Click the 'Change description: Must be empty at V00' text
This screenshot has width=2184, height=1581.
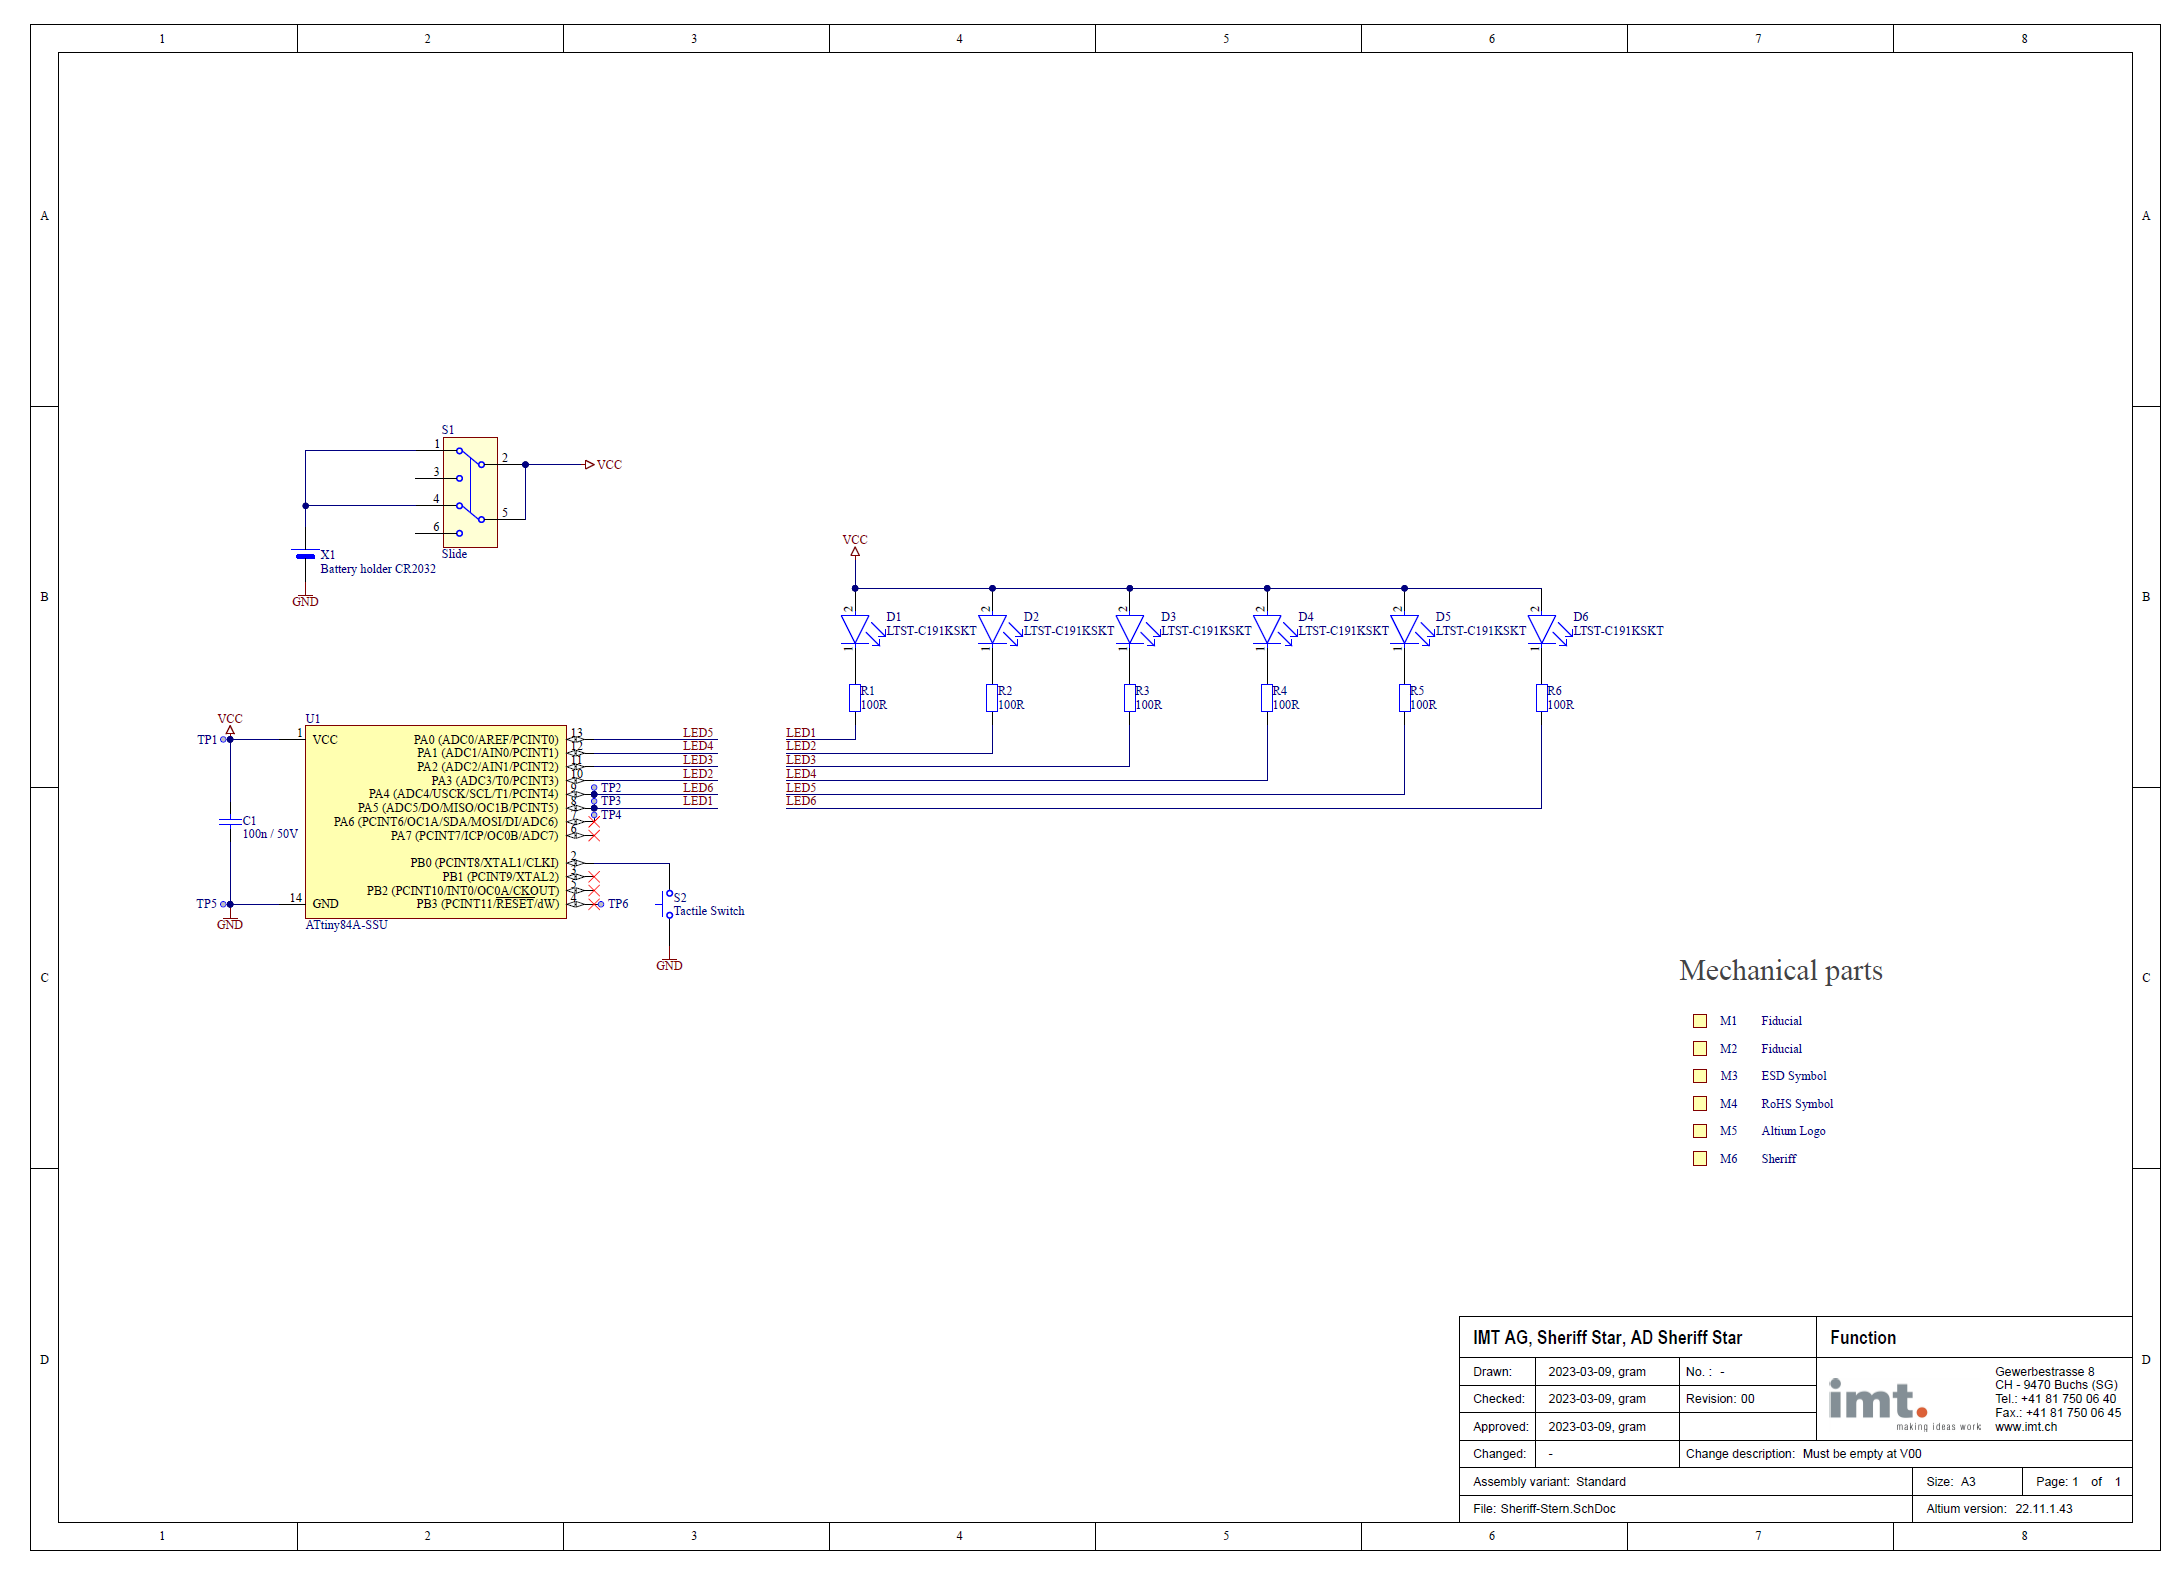click(x=1803, y=1454)
